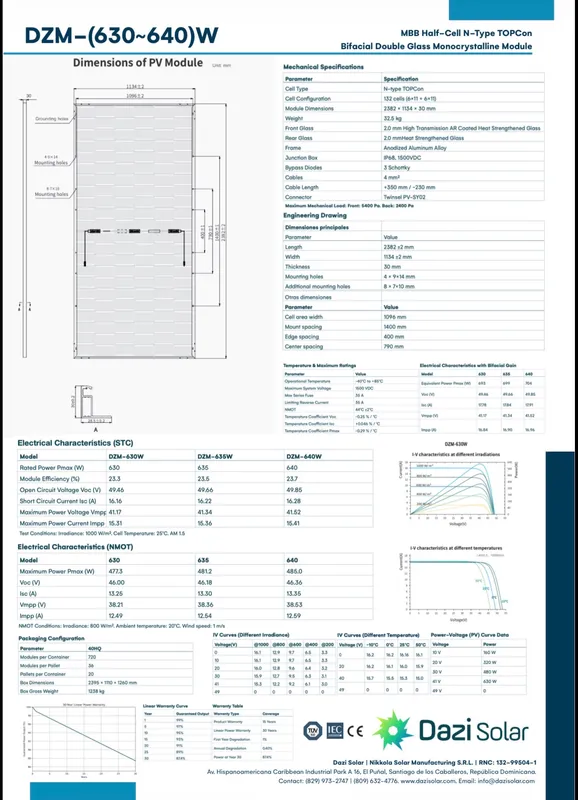Click the 'Warranty Table' heading

(228, 706)
